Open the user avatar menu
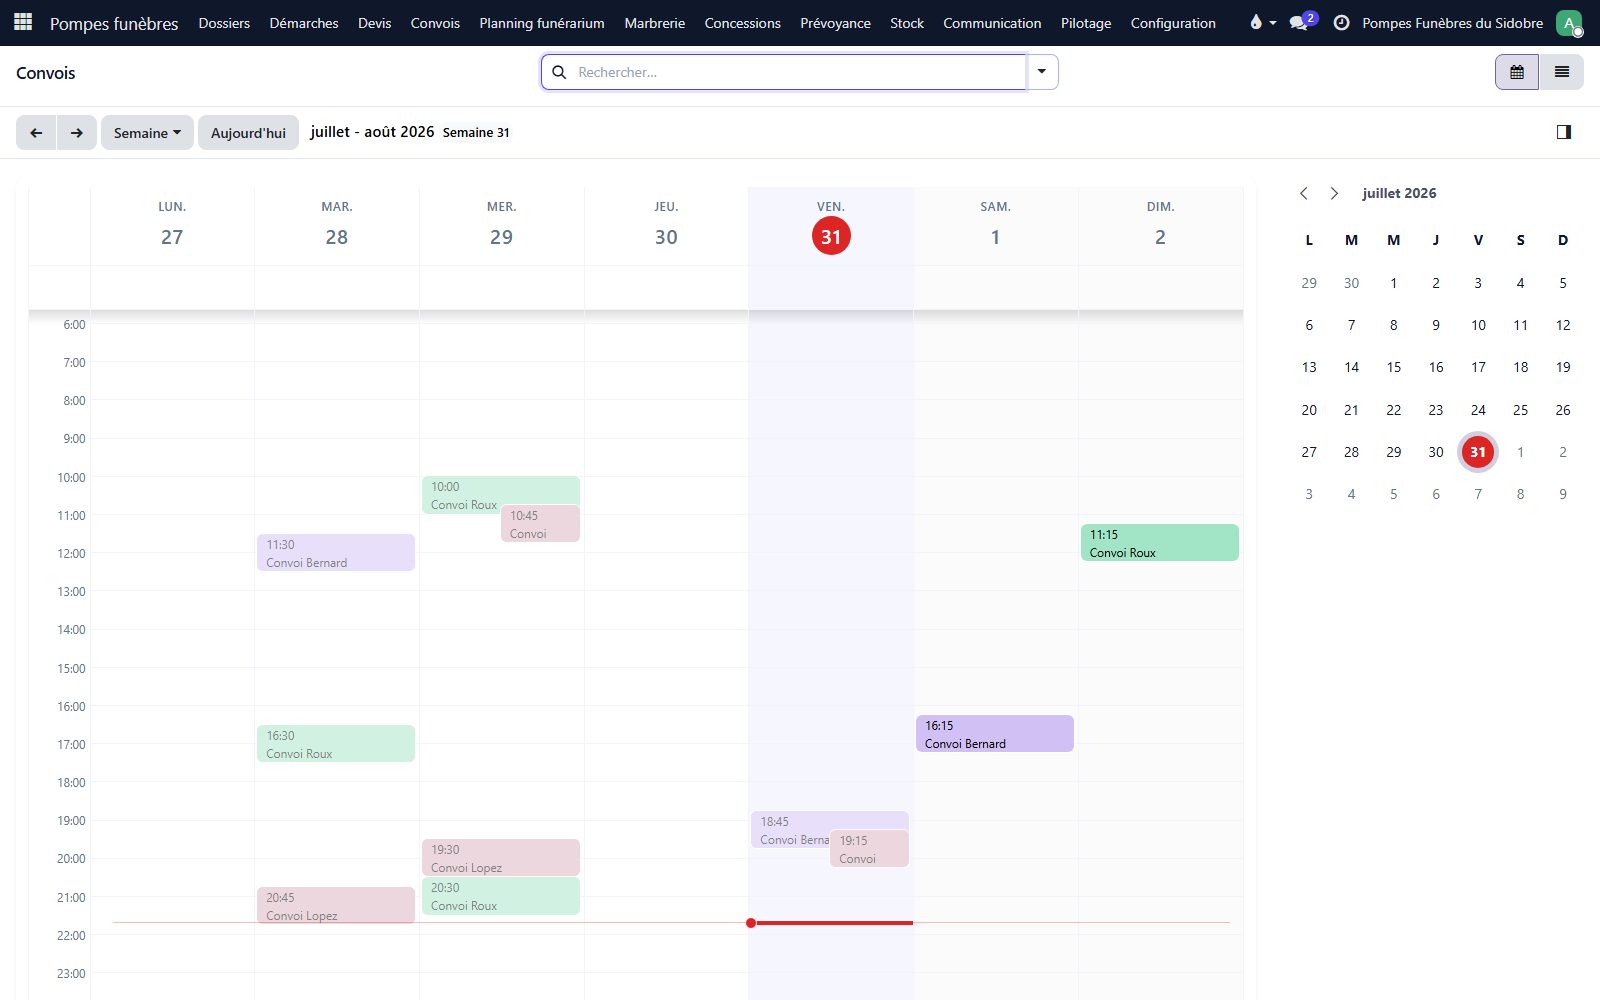The height and width of the screenshot is (1000, 1600). [x=1569, y=23]
